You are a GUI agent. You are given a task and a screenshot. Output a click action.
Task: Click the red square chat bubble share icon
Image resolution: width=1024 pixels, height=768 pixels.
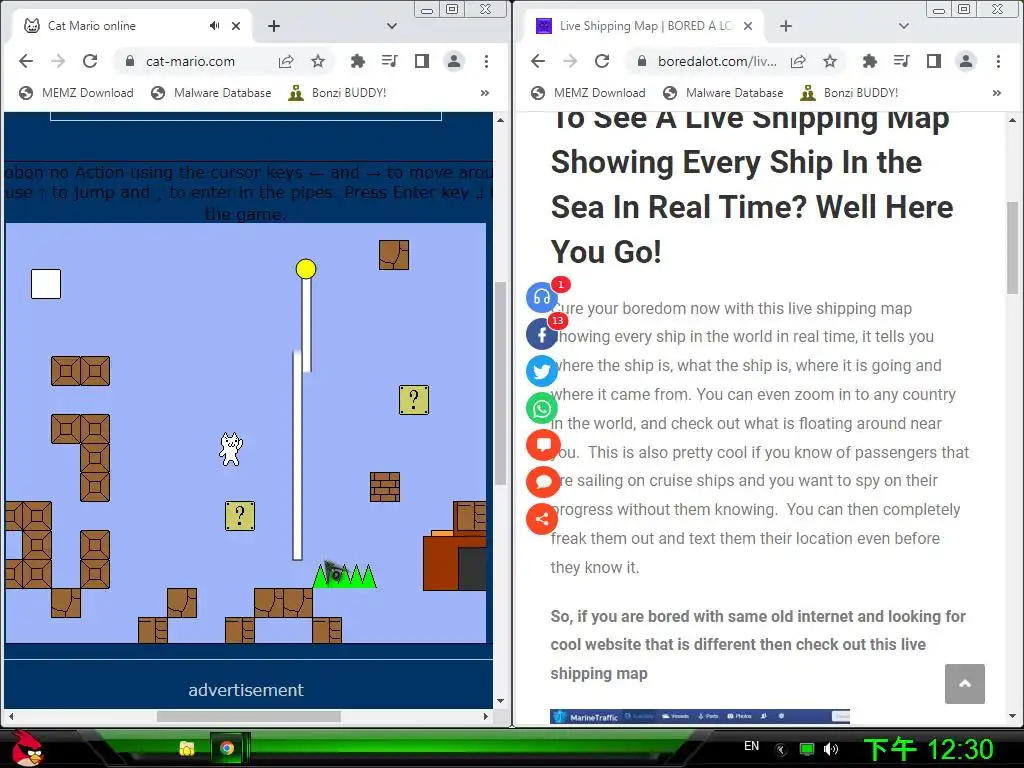542,445
